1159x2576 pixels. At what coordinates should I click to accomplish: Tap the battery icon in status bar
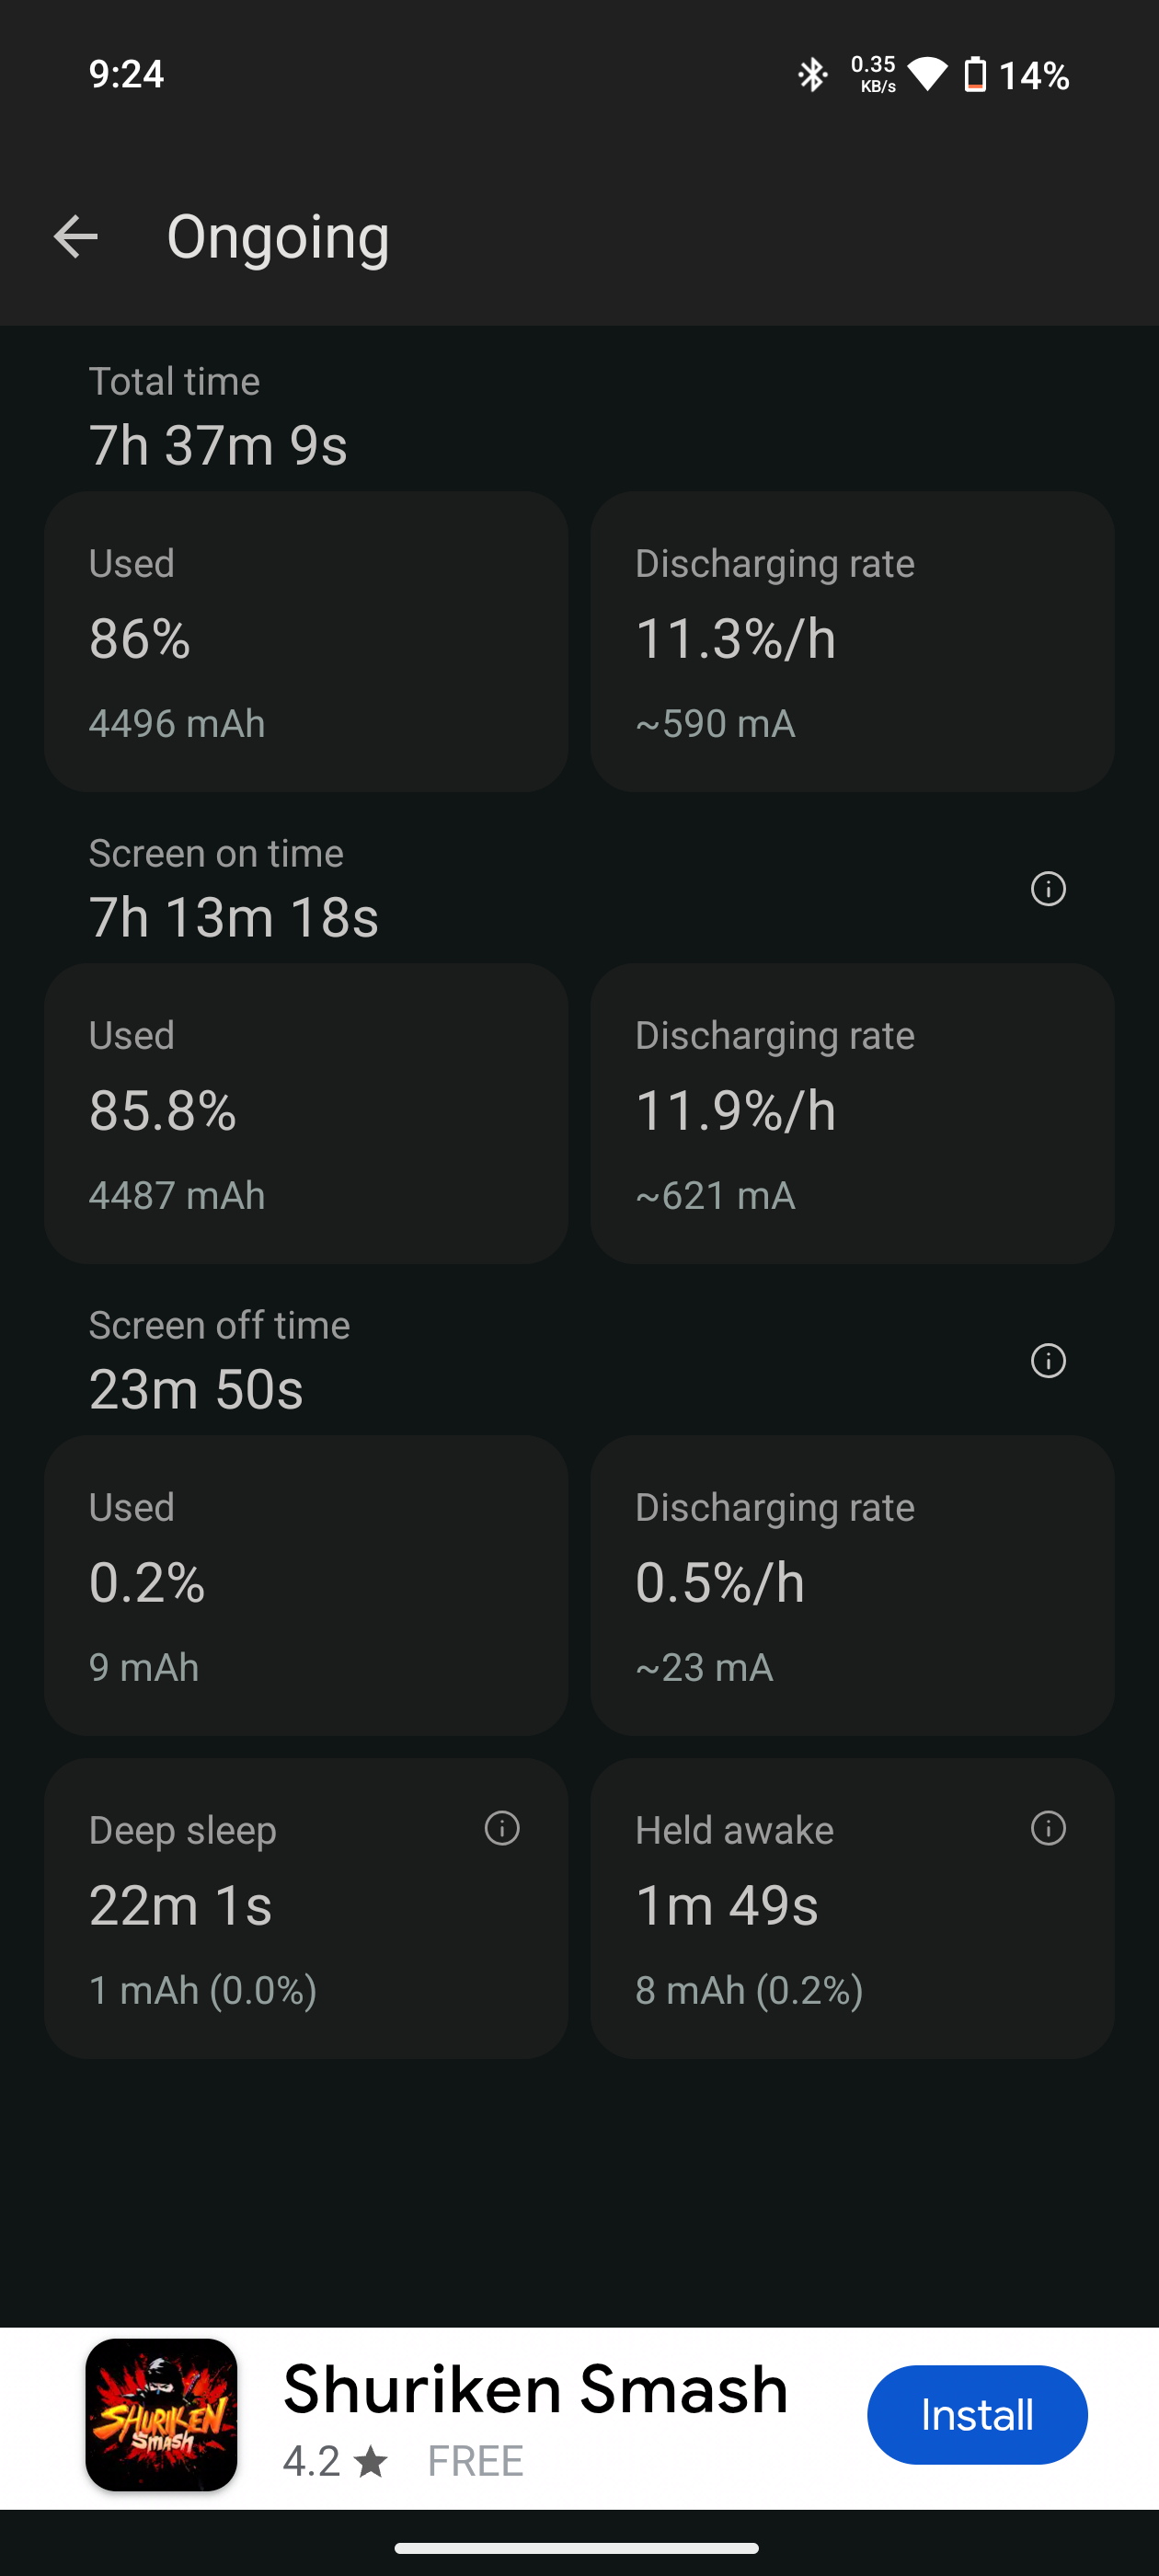(974, 75)
